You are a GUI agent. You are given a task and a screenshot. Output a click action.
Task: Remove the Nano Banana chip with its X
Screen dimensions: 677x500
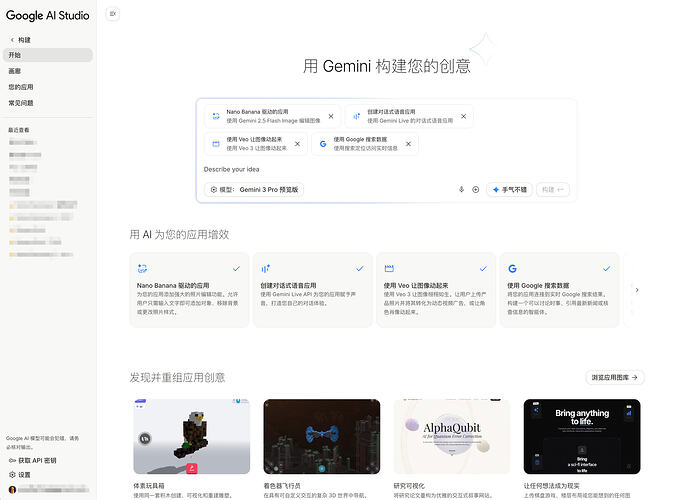pos(331,116)
